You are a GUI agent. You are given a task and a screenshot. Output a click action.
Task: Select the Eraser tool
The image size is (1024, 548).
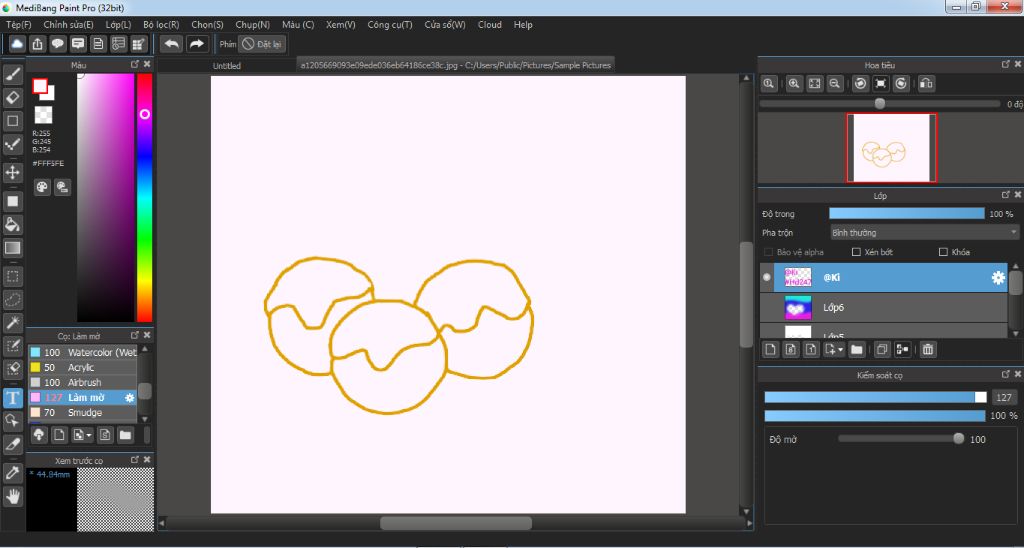click(12, 97)
